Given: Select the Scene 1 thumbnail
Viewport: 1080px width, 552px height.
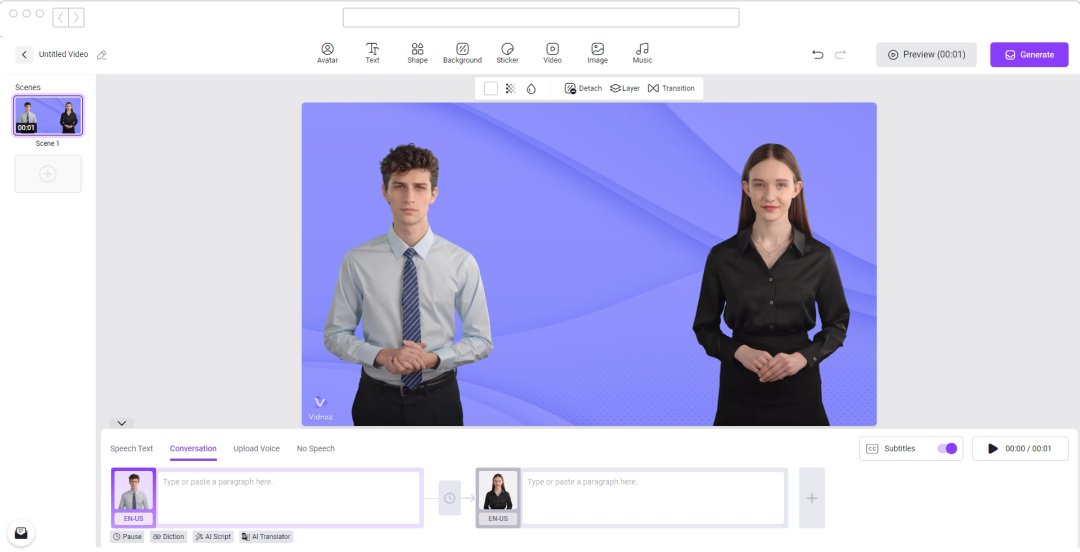Looking at the screenshot, I should (x=48, y=115).
